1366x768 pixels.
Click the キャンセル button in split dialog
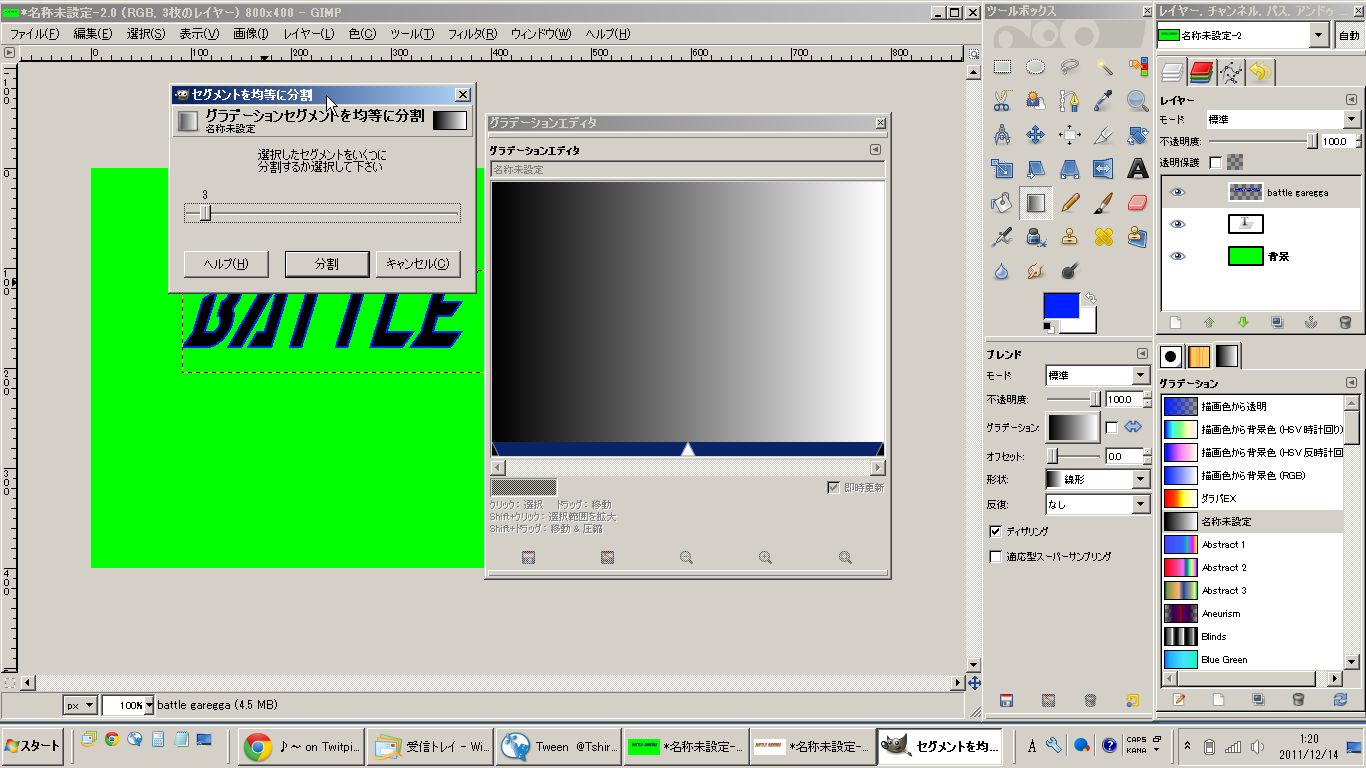pos(418,264)
